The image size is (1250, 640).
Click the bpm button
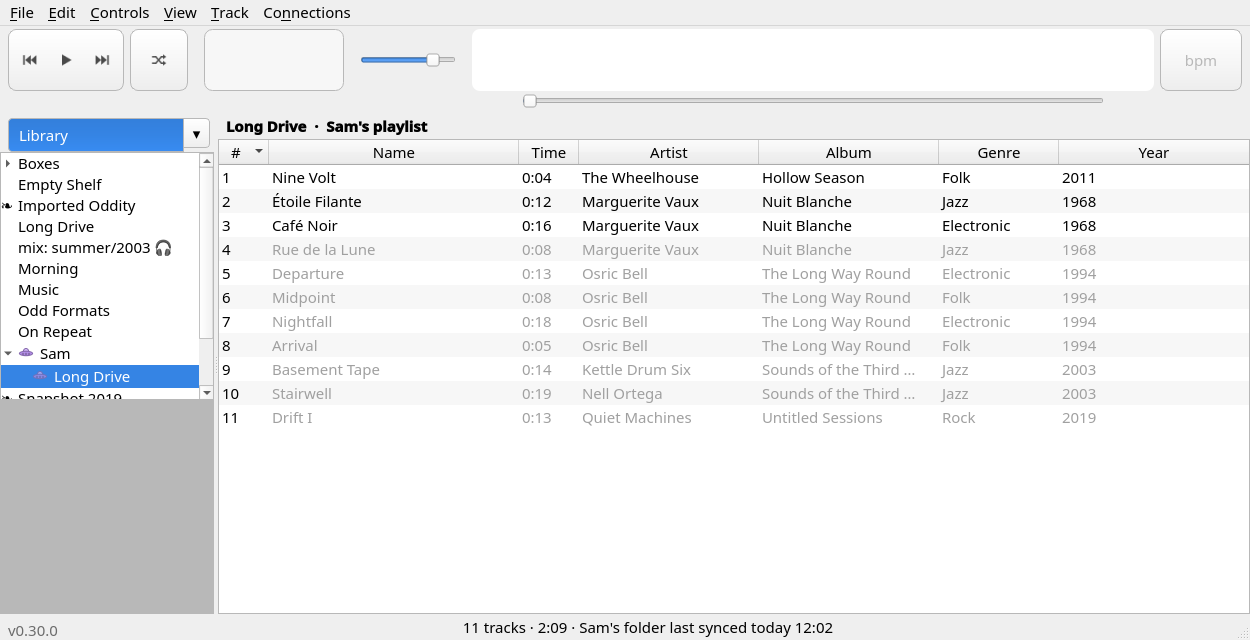1200,60
